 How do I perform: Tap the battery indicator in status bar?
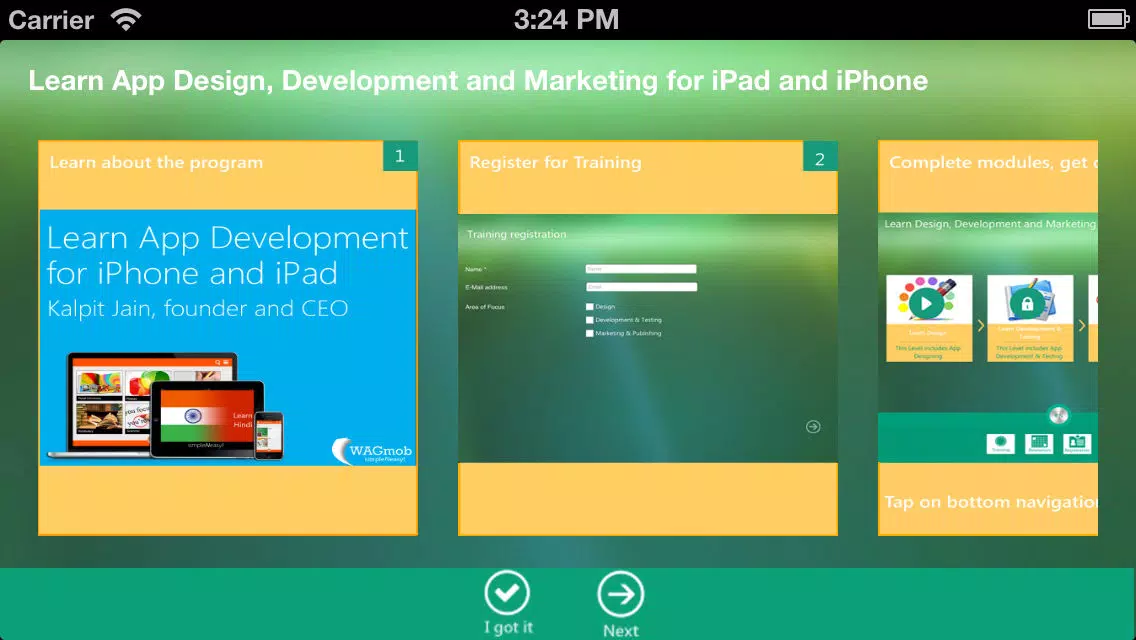coord(1108,19)
